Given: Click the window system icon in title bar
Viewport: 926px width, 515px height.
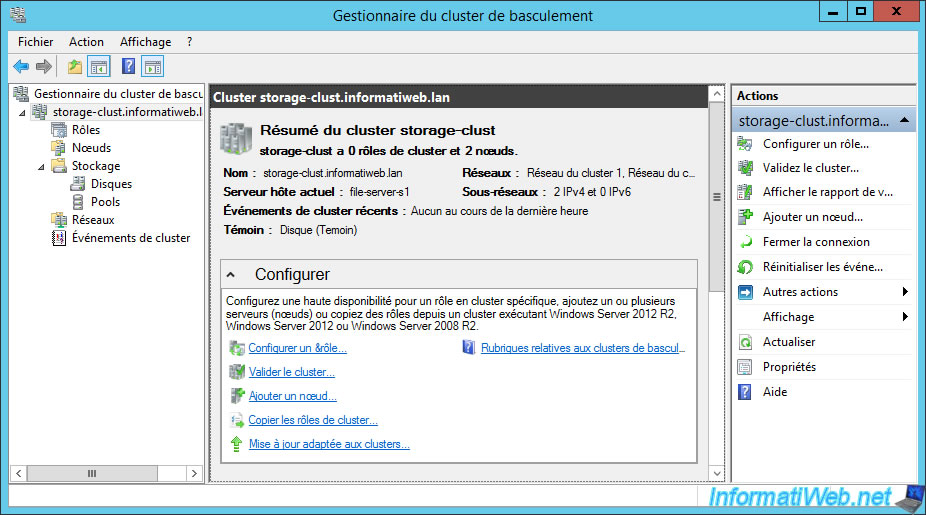Looking at the screenshot, I should (x=19, y=15).
